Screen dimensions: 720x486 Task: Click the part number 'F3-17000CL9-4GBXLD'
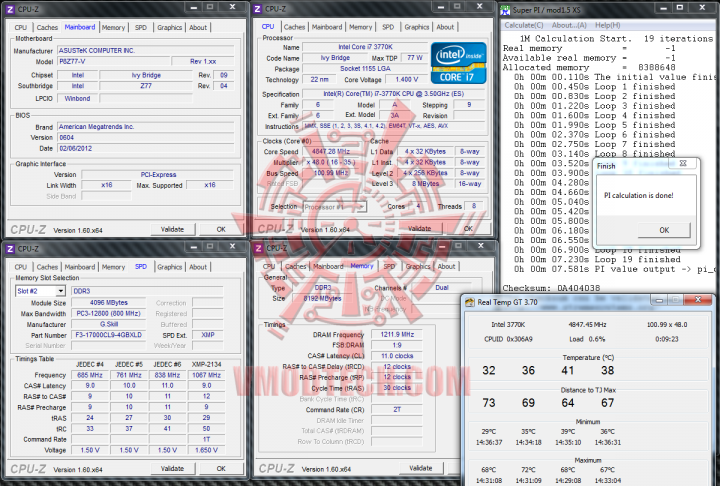[x=109, y=335]
